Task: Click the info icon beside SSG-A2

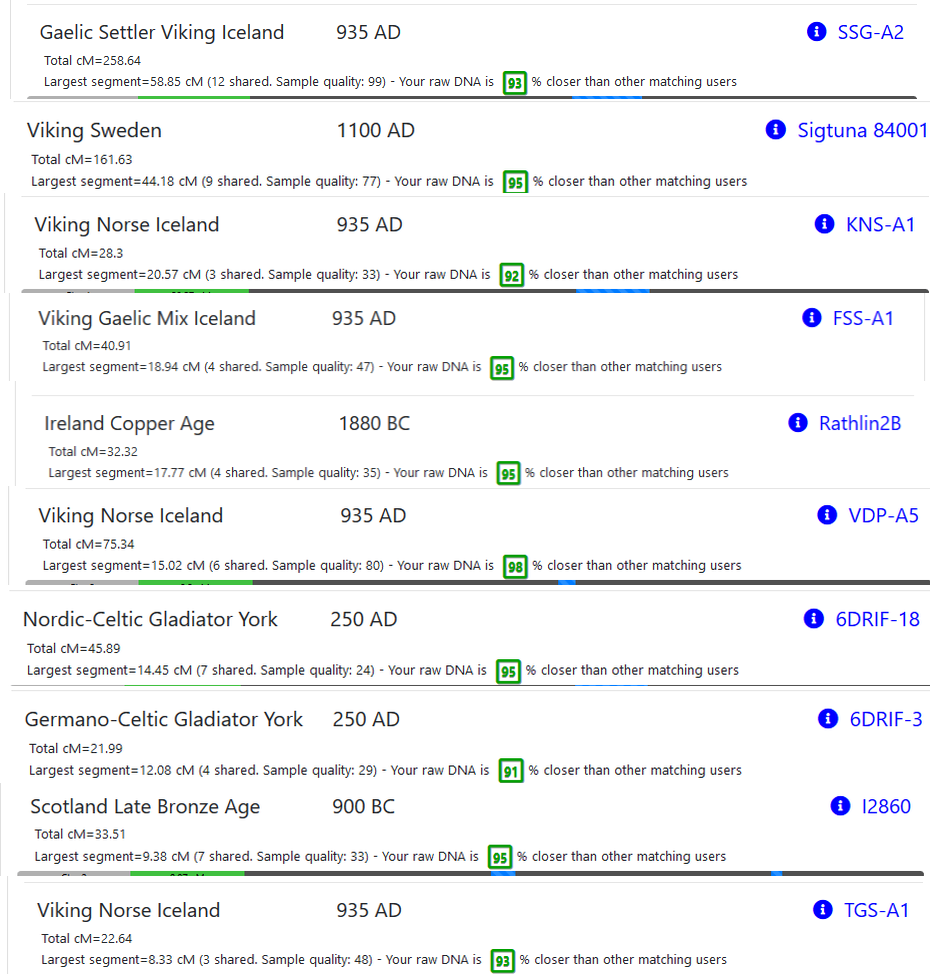Action: tap(816, 31)
